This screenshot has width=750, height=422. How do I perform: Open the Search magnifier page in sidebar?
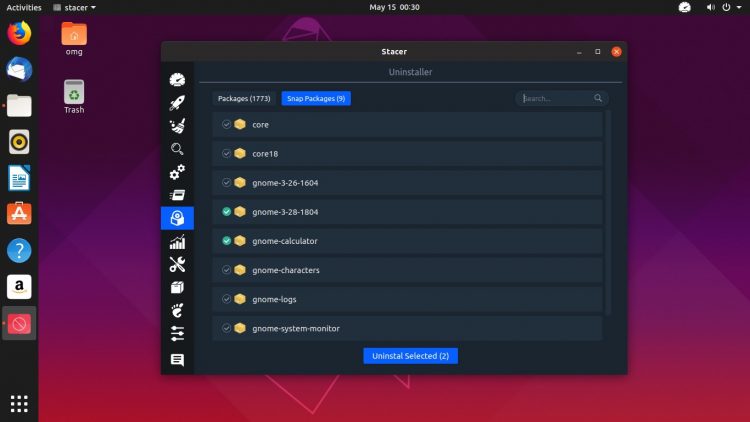pos(177,149)
